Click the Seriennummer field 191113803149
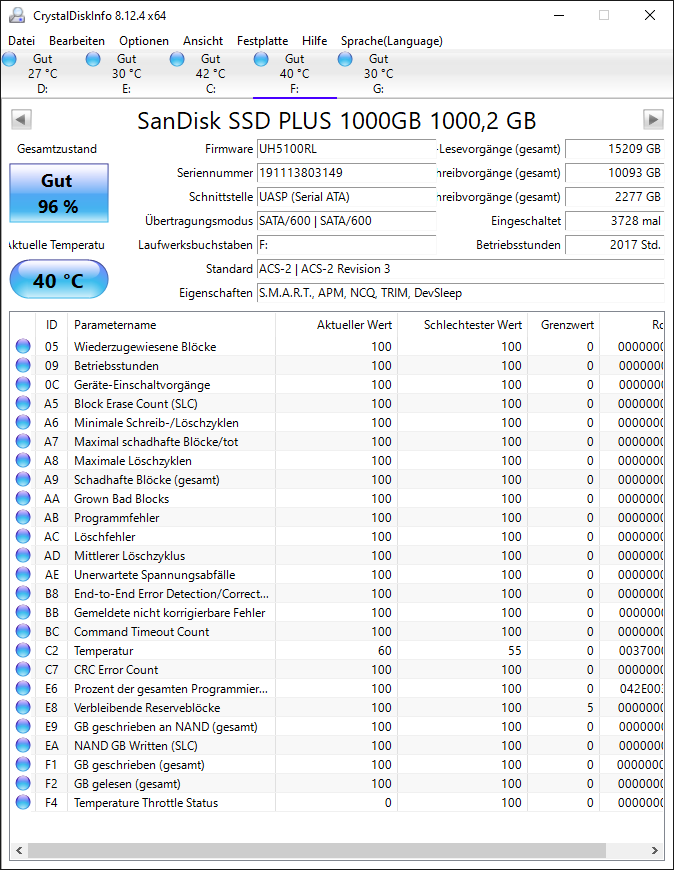 (x=347, y=173)
